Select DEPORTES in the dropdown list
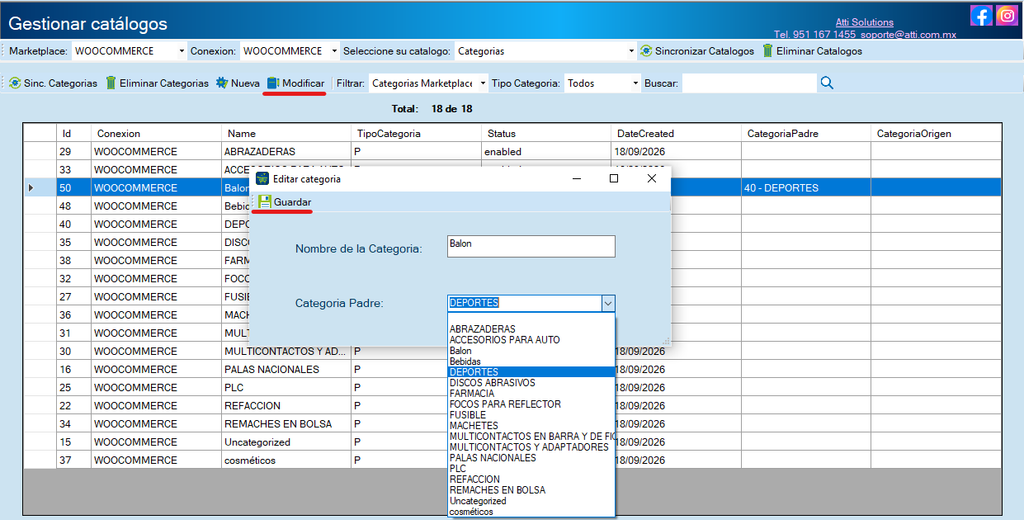The image size is (1024, 520). coord(532,372)
